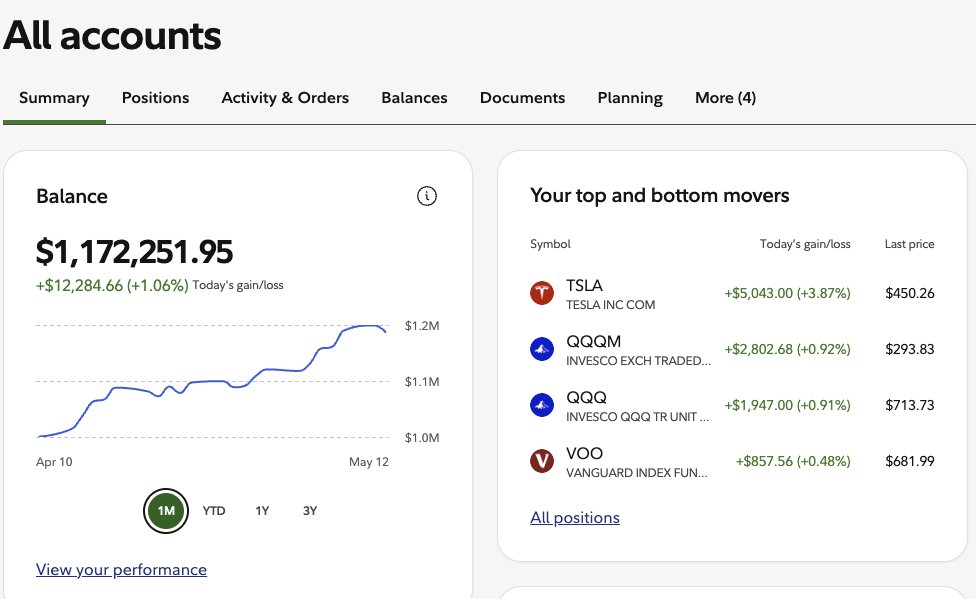Click VOO gain +$857.56 (+0.48%)

[x=793, y=461]
